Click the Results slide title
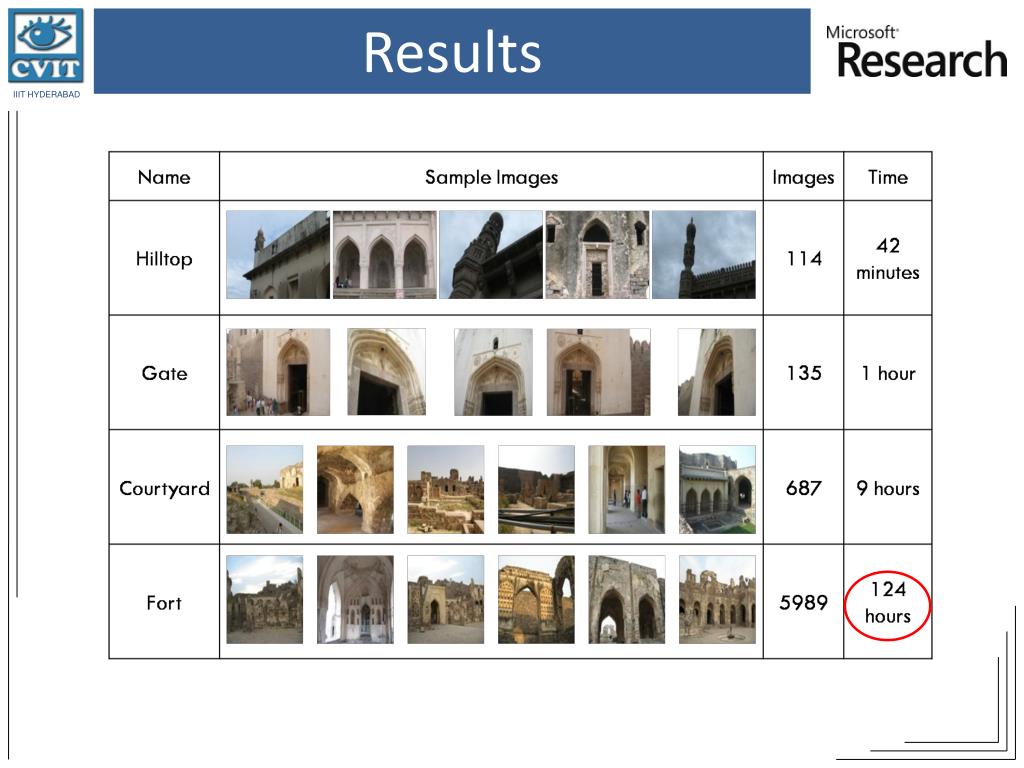 click(452, 52)
